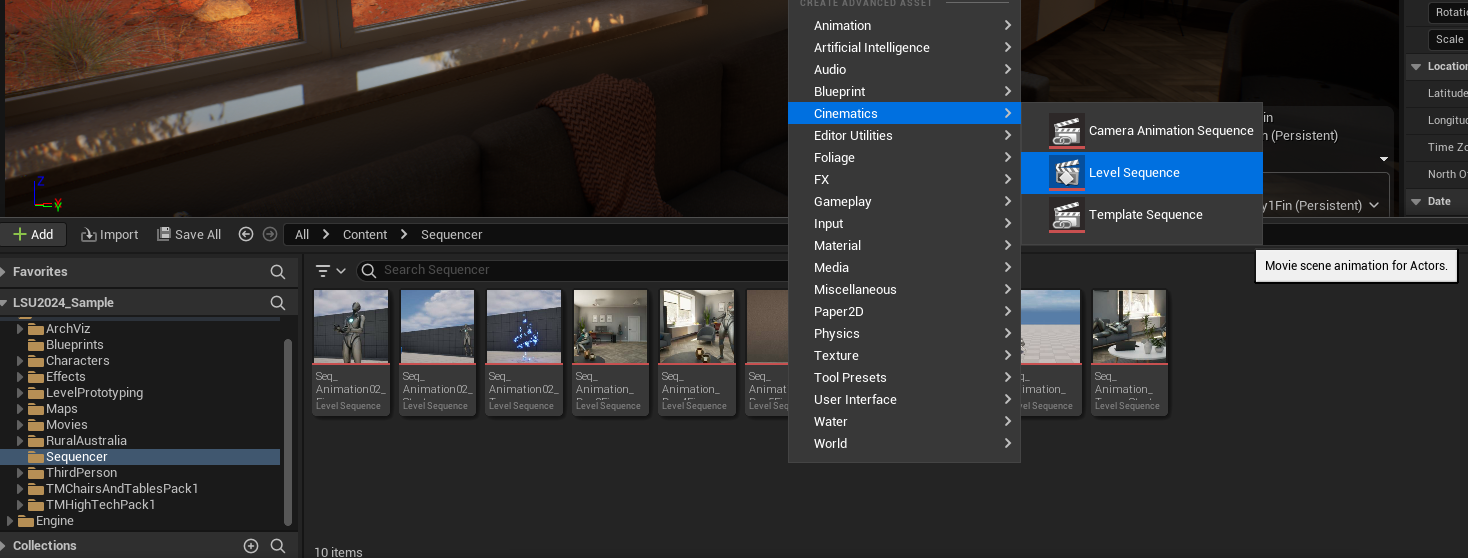Image resolution: width=1468 pixels, height=558 pixels.
Task: Click the Template Sequence clapperboard icon
Action: click(x=1067, y=215)
